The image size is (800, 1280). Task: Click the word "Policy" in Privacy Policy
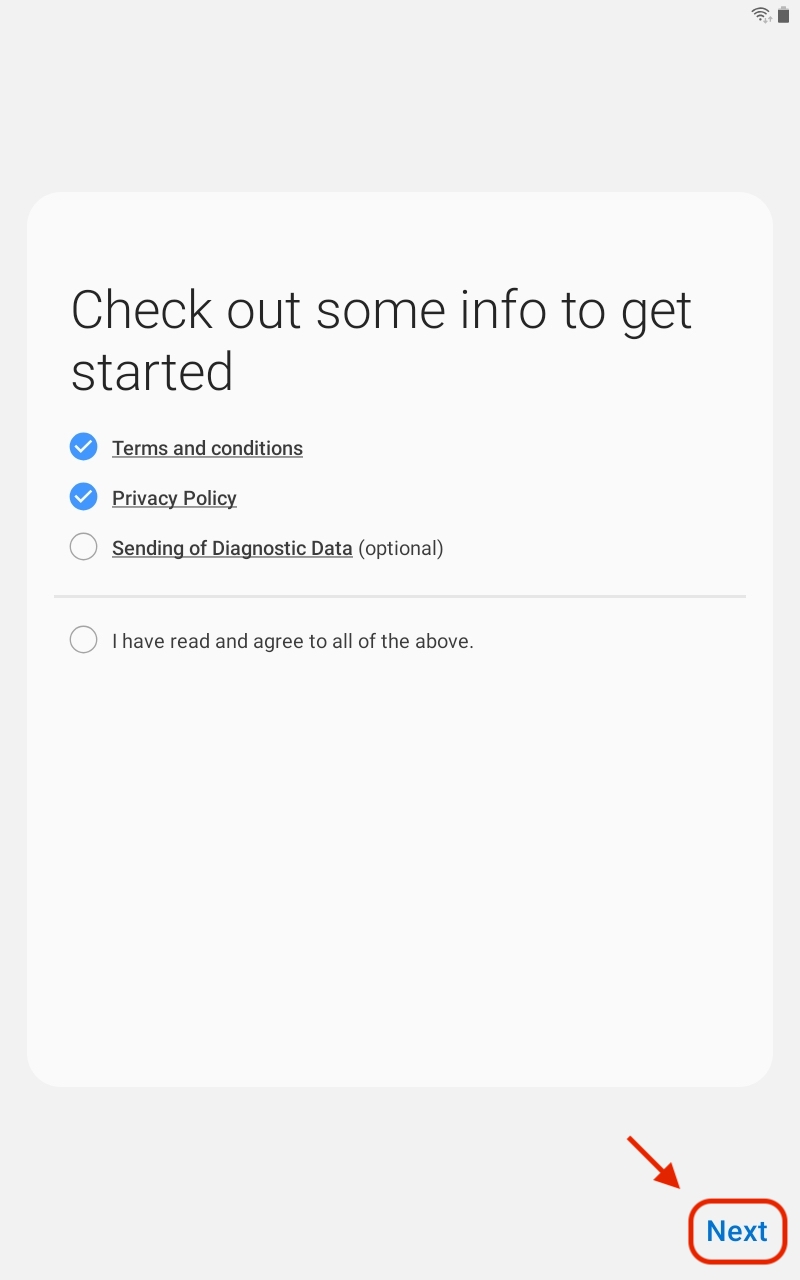coord(207,498)
